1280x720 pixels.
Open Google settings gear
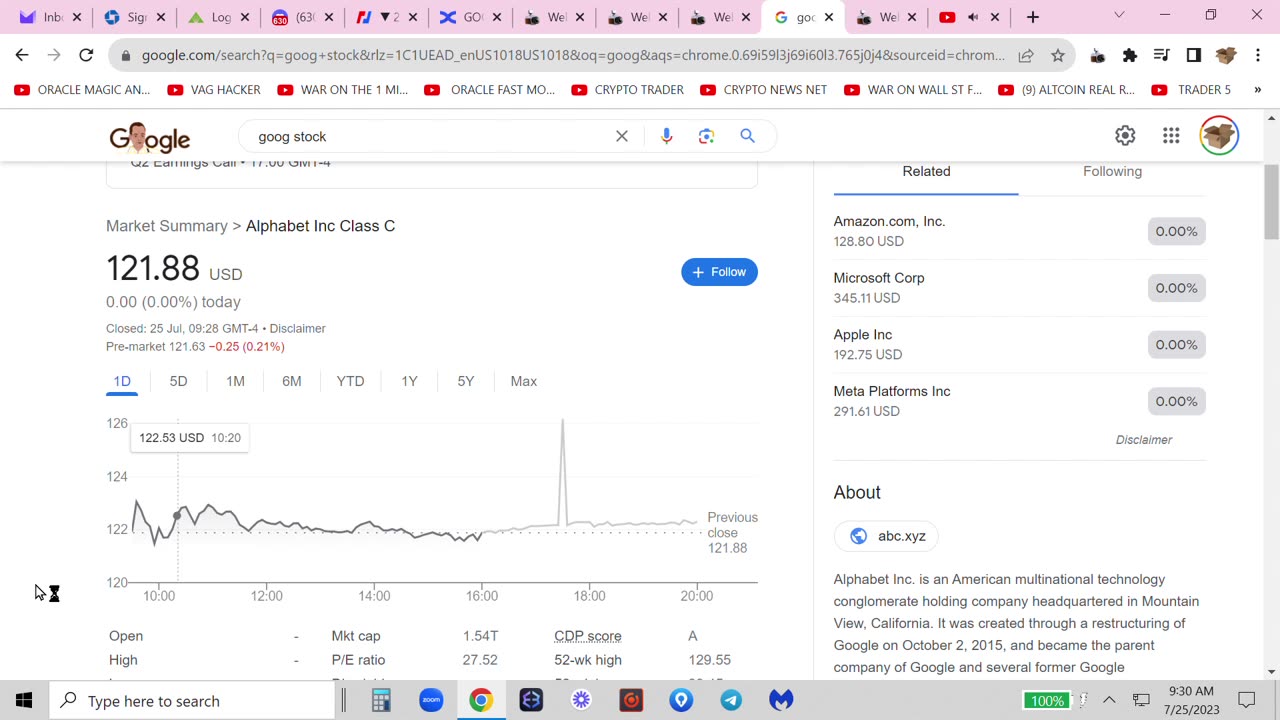[x=1125, y=135]
